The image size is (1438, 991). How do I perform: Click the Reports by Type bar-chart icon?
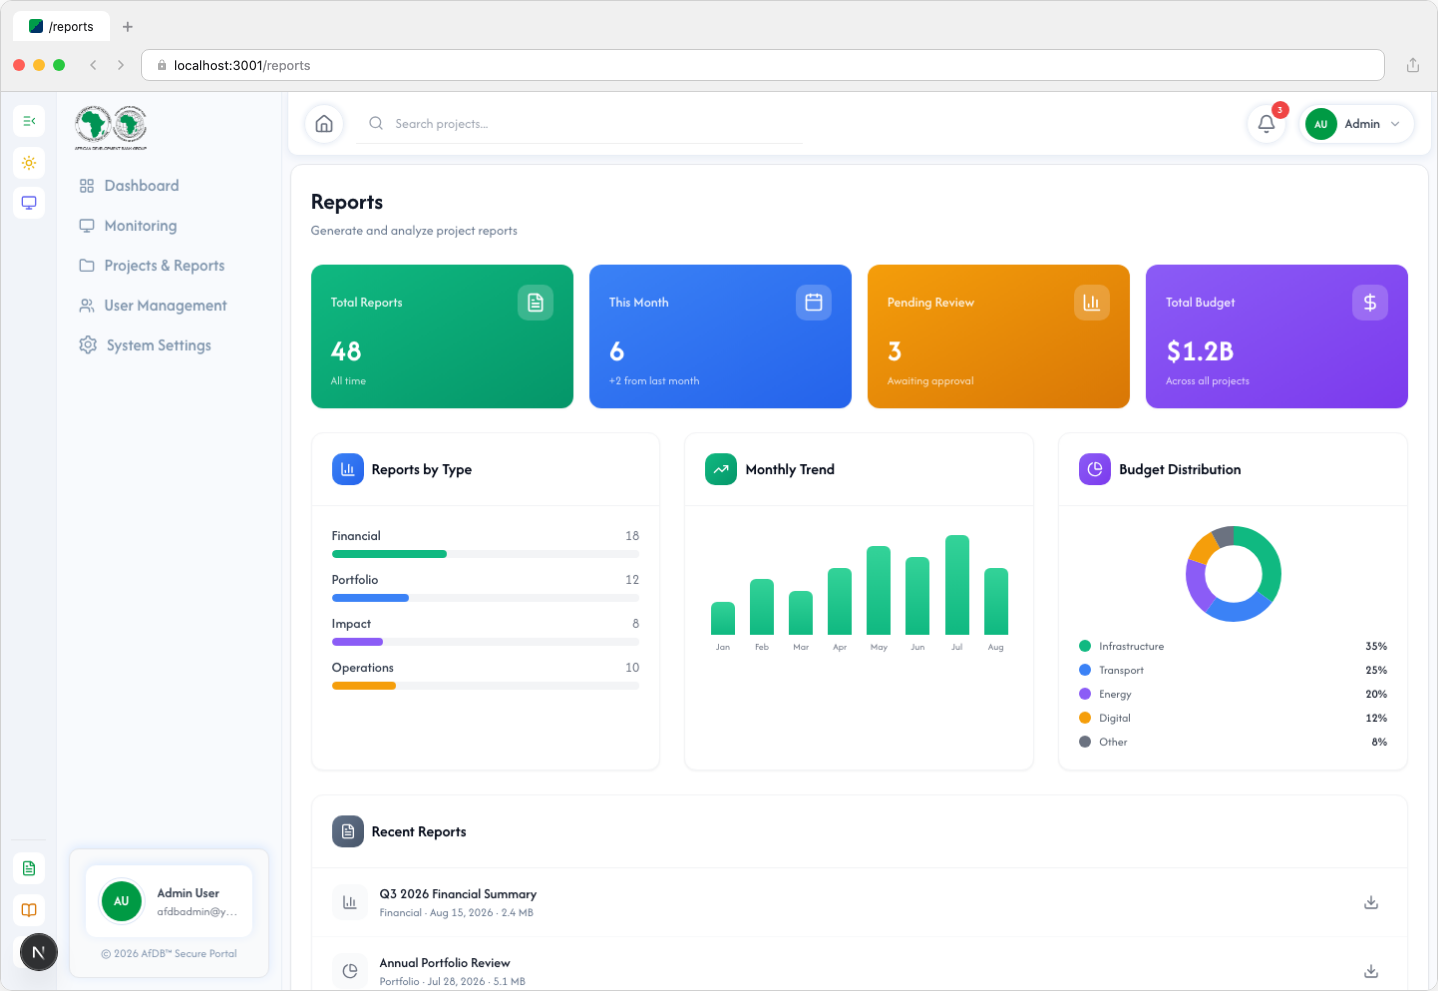[x=348, y=469]
